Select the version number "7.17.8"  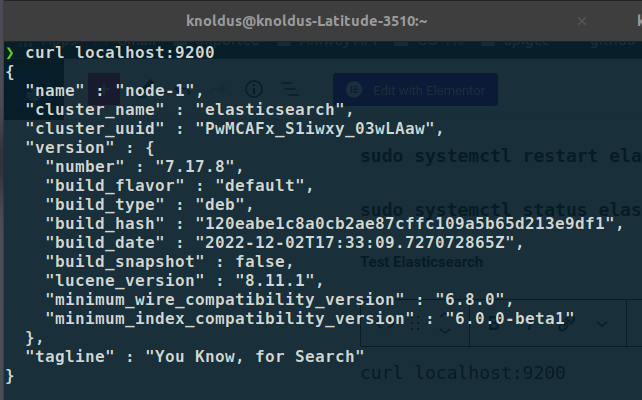(195, 167)
